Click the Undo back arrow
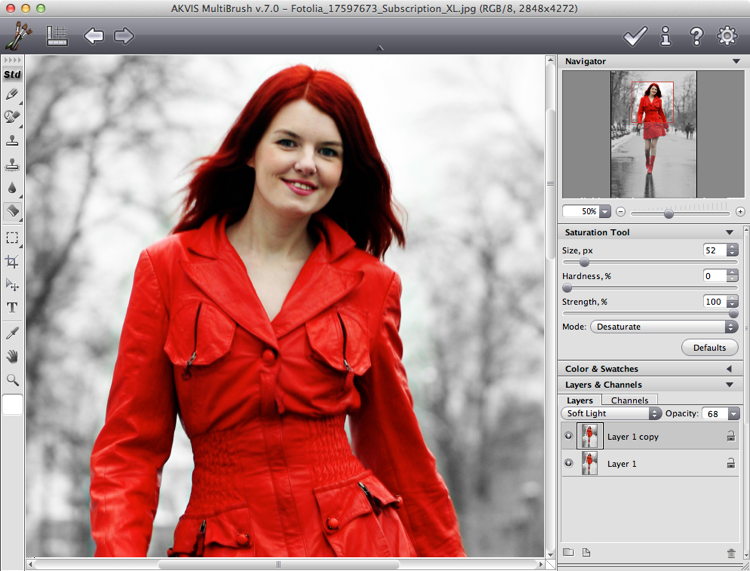This screenshot has width=750, height=571. (93, 37)
